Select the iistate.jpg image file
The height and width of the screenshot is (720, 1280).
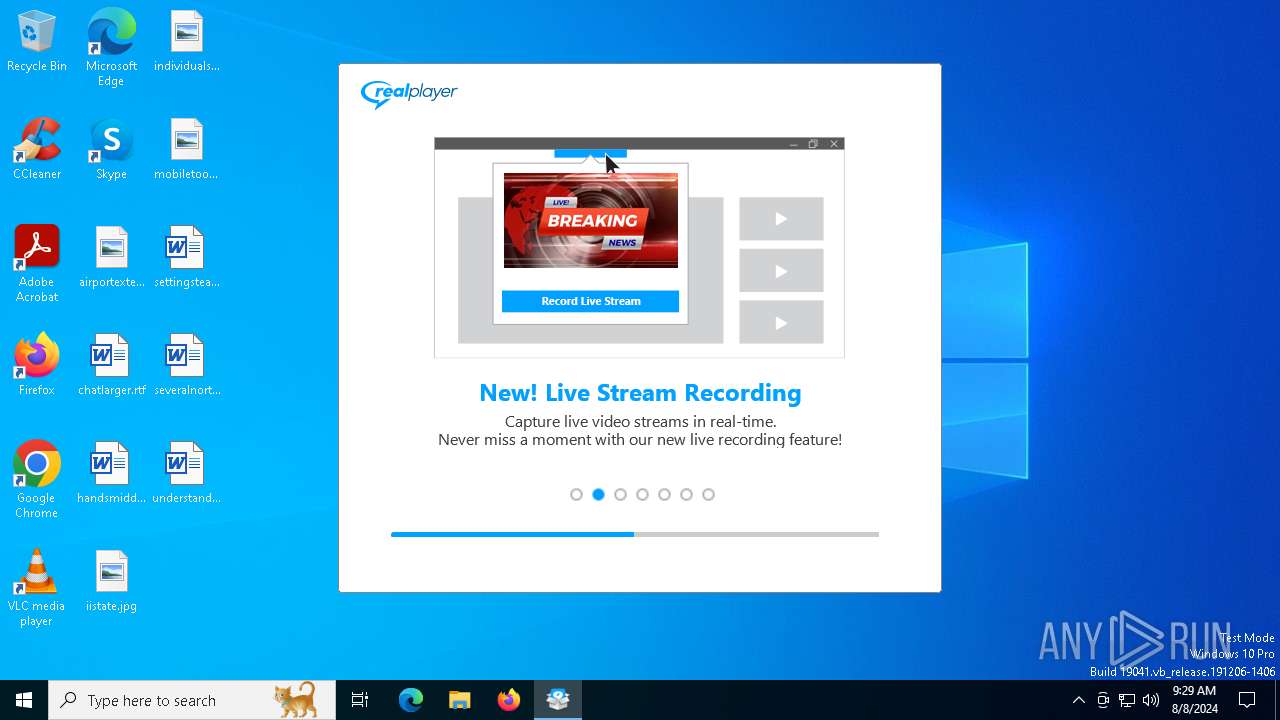pos(111,582)
